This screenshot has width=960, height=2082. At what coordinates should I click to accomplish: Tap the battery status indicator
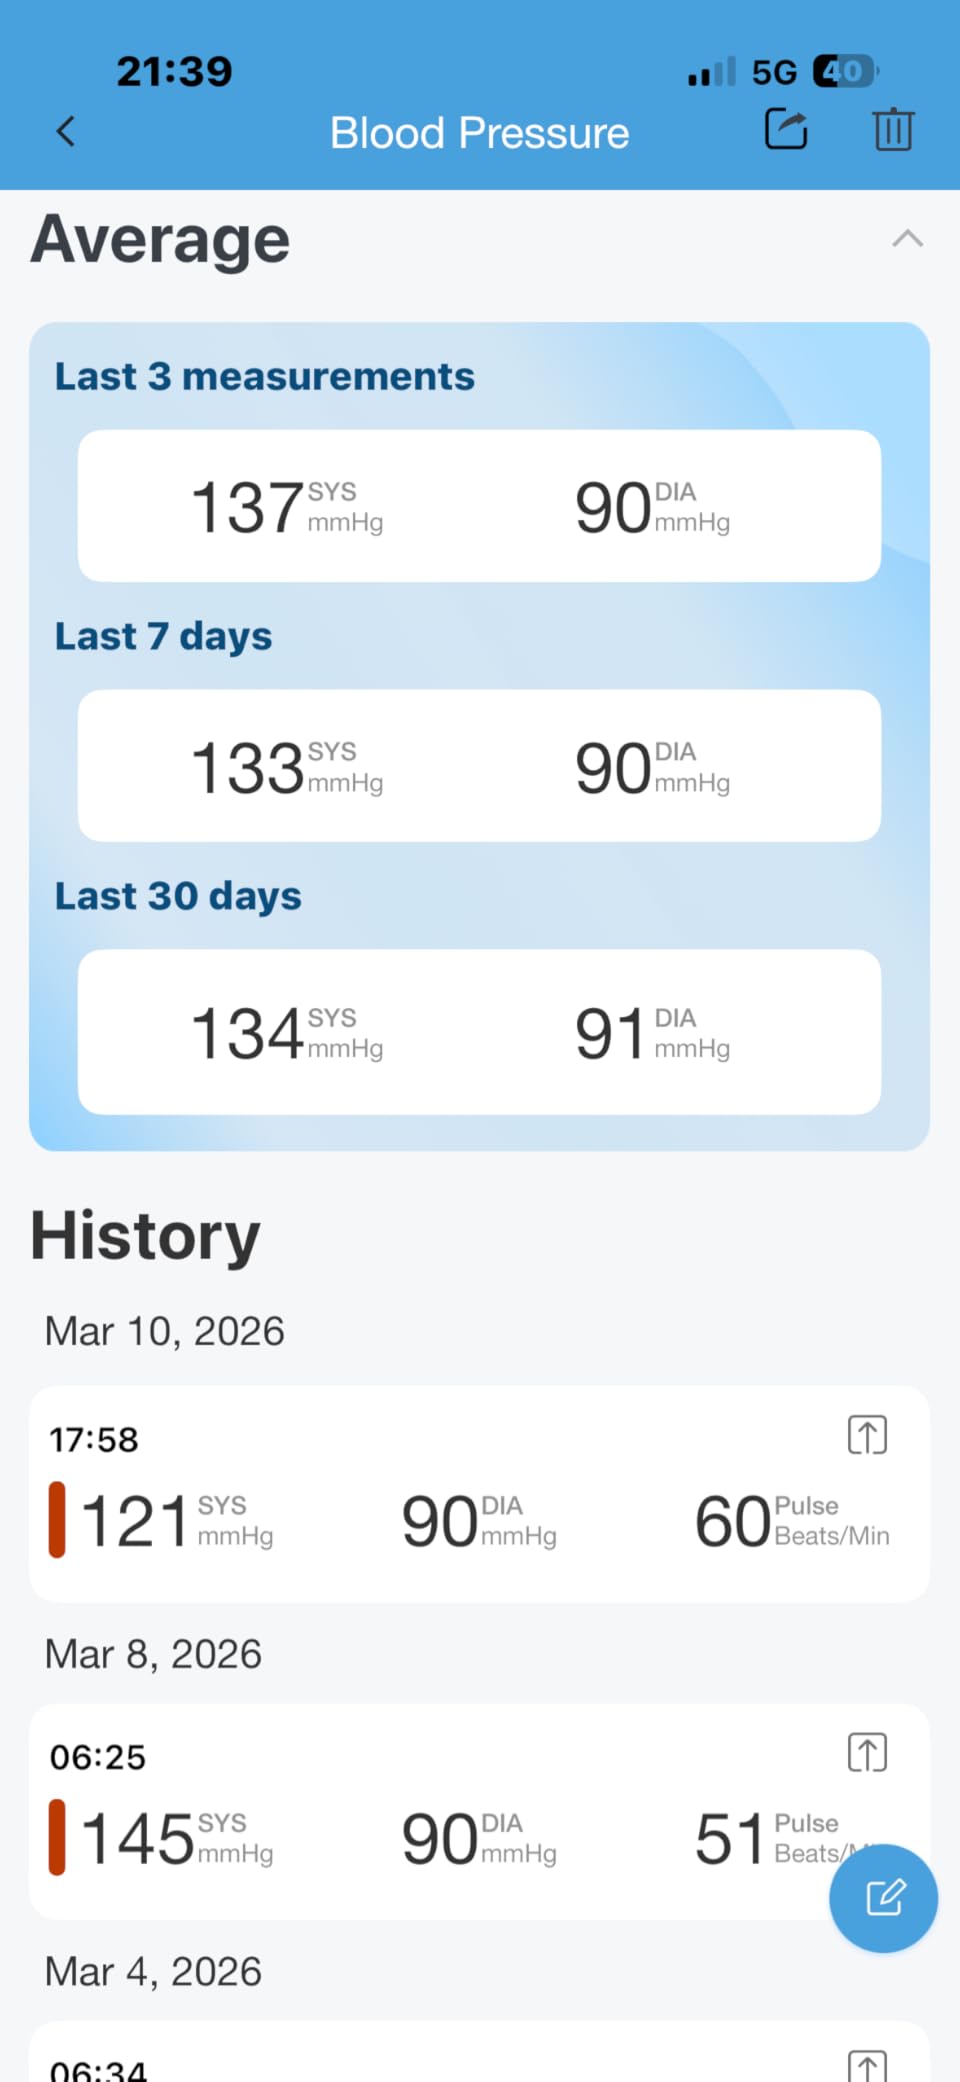tap(845, 71)
